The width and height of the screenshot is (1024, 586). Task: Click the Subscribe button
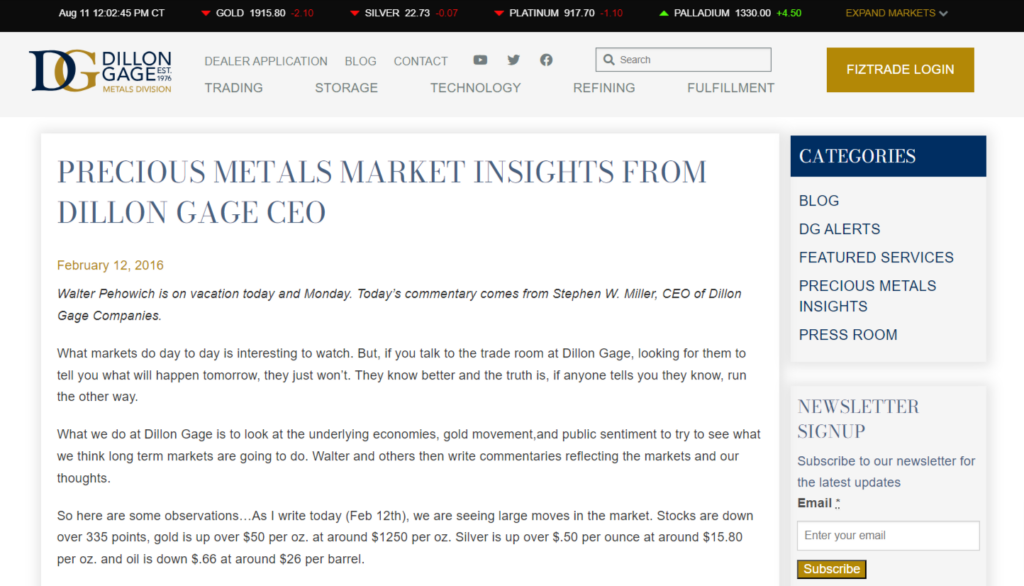831,569
